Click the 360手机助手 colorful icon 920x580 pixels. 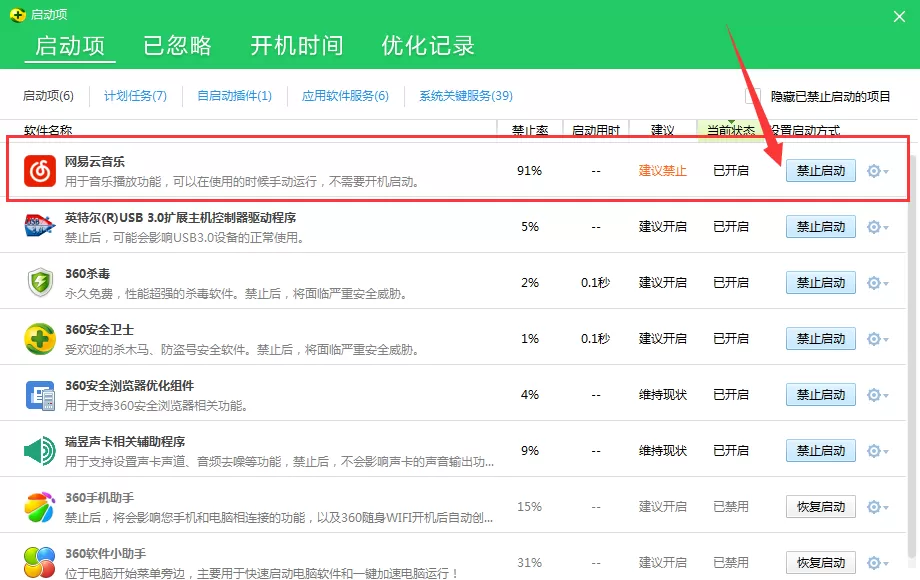tap(40, 507)
